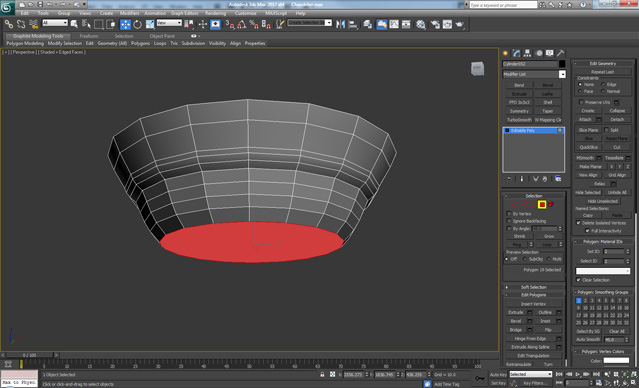
Task: Toggle the 3D Snaps icon
Action: (229, 24)
